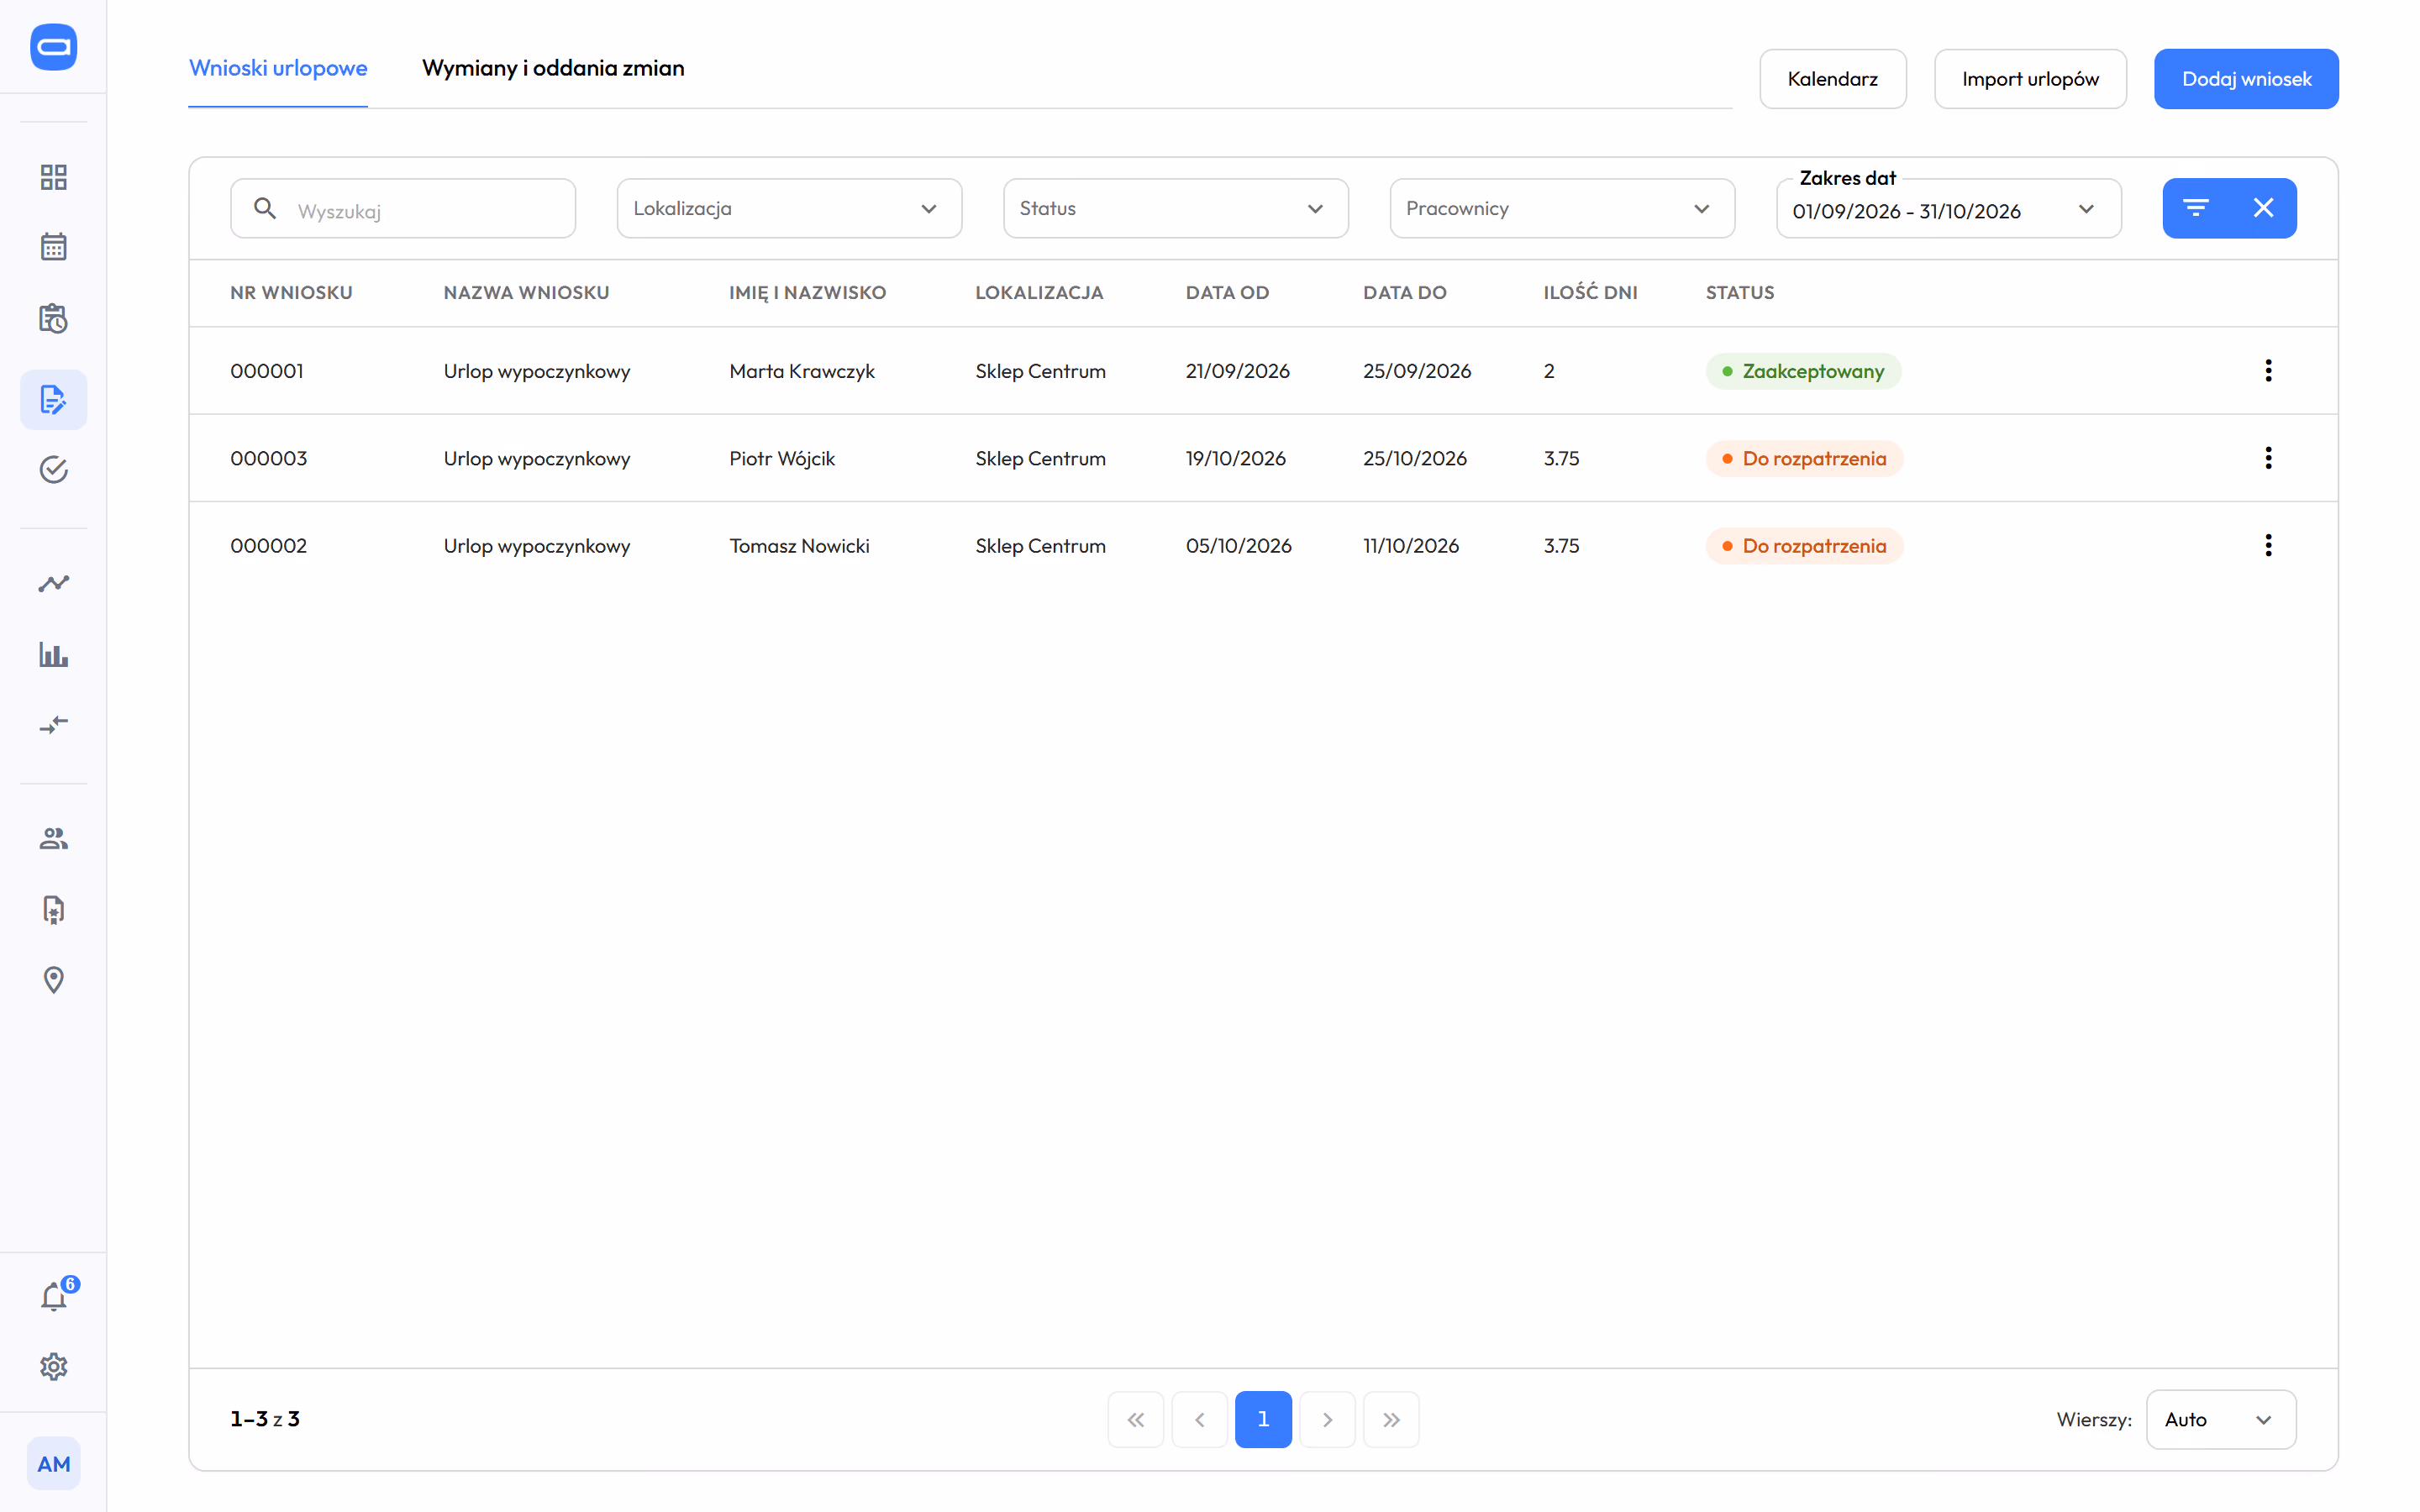Go to the next page arrow
2420x1512 pixels.
point(1327,1419)
